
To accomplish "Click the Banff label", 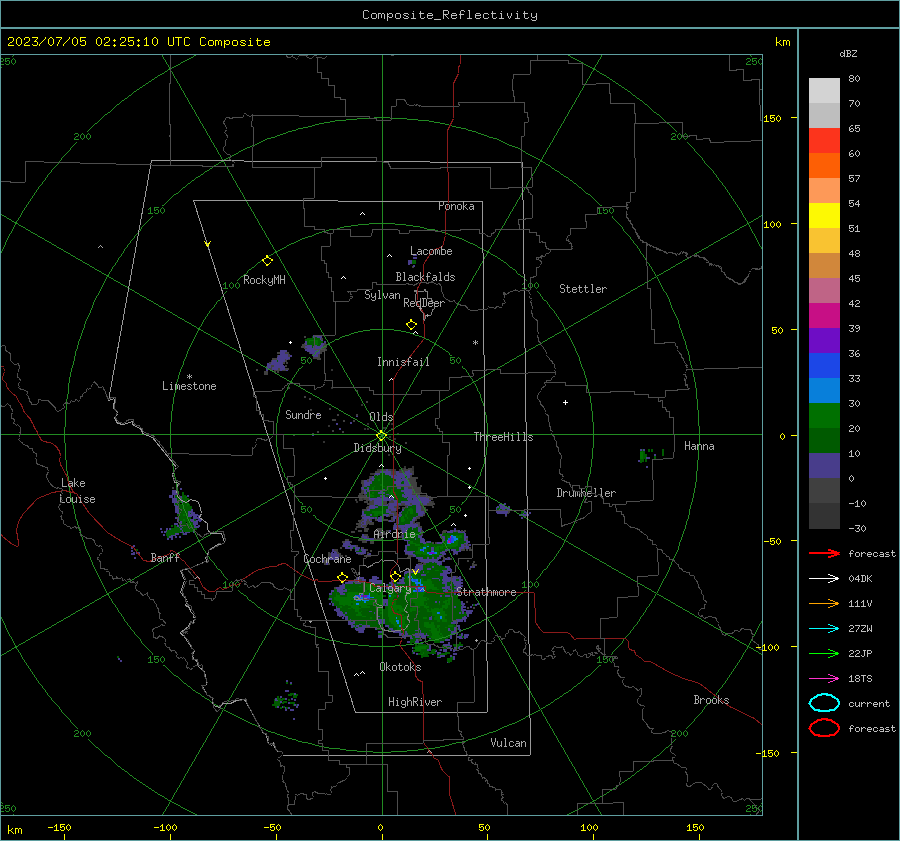I will tap(165, 557).
